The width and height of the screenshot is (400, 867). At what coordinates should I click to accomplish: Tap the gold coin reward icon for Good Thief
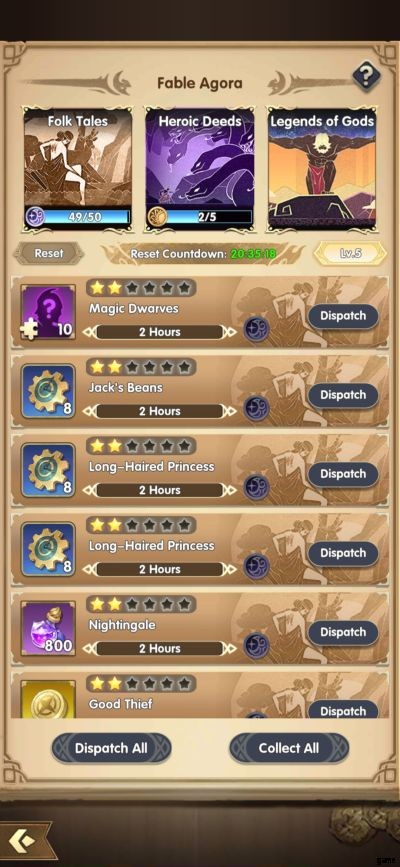[x=48, y=699]
